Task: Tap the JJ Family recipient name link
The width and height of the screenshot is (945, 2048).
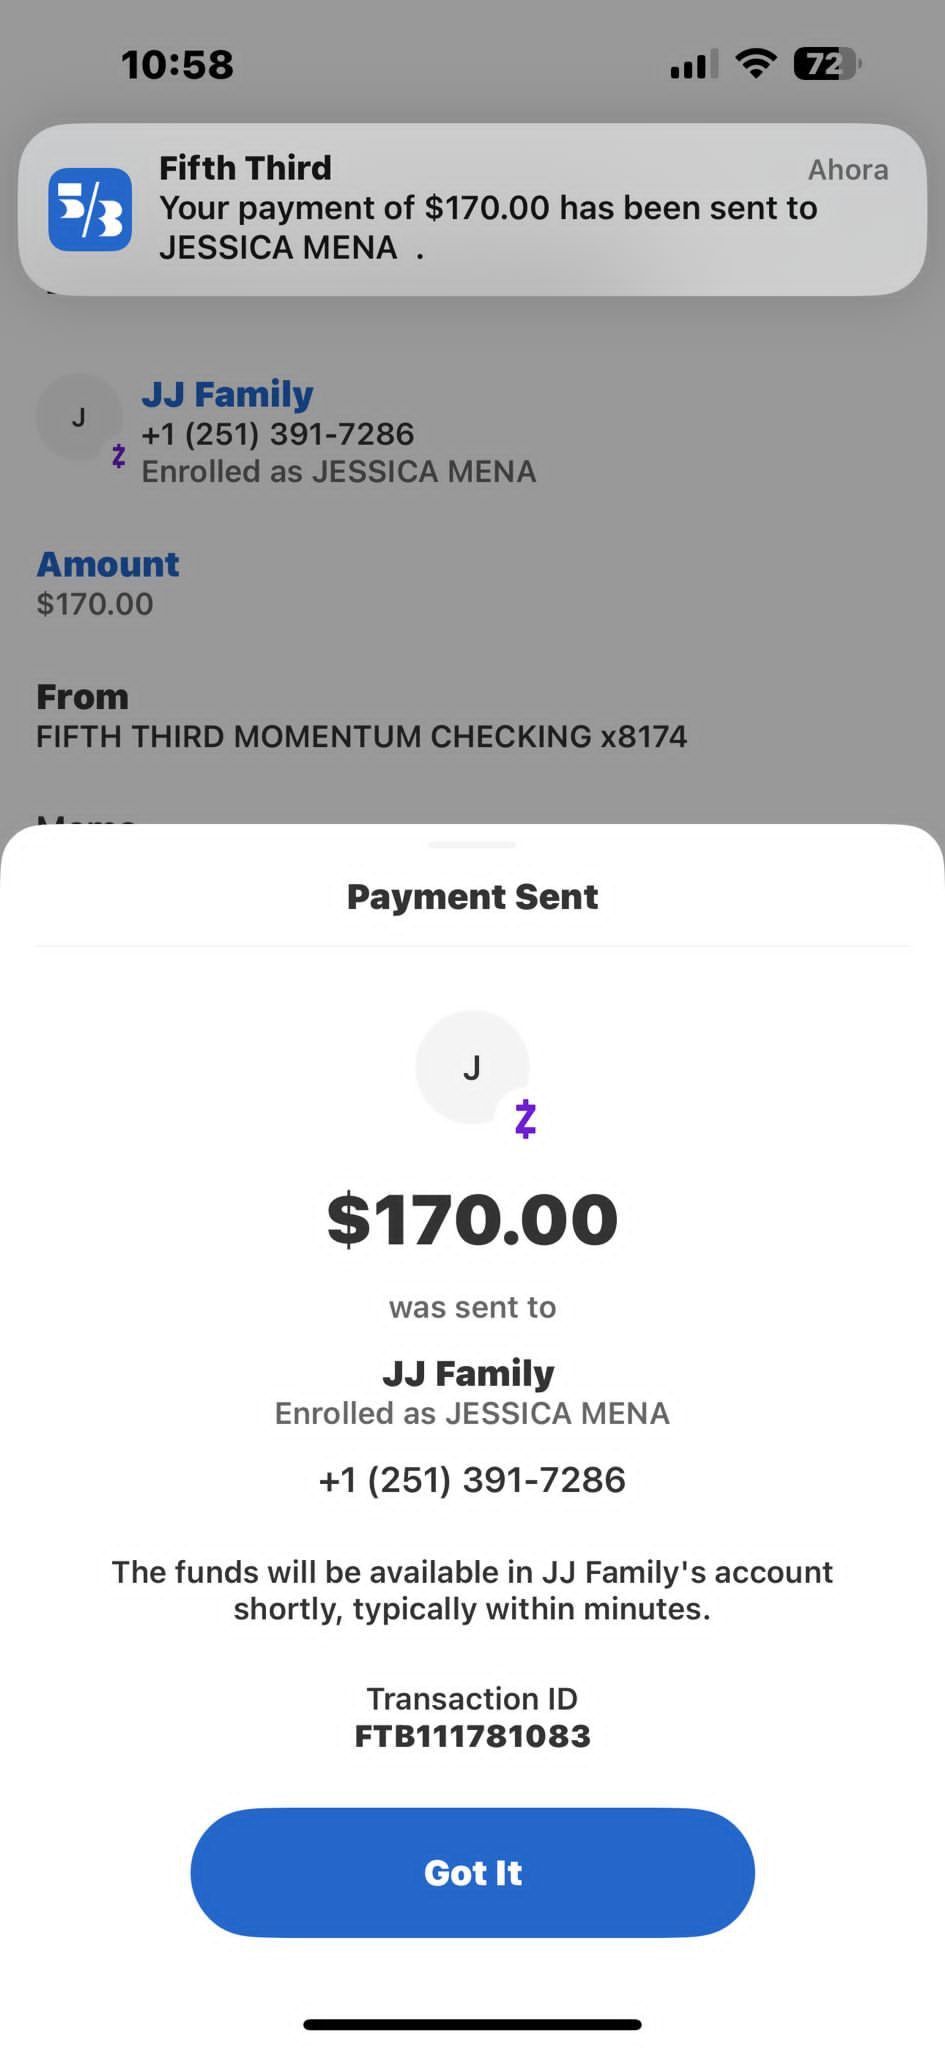Action: [x=227, y=394]
